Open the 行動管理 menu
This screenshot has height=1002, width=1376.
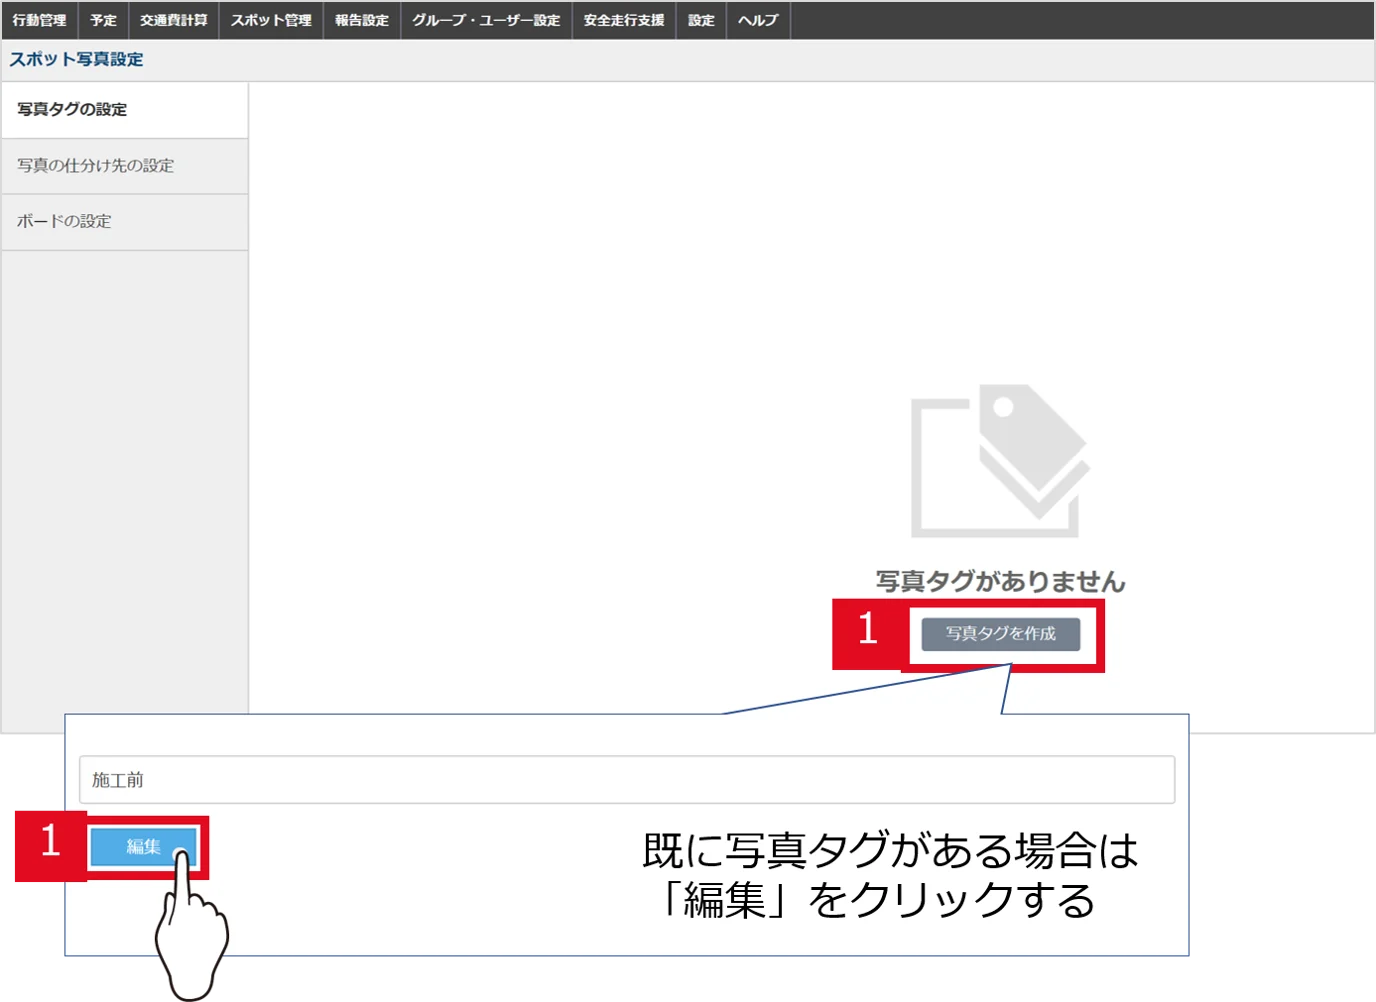pyautogui.click(x=39, y=20)
